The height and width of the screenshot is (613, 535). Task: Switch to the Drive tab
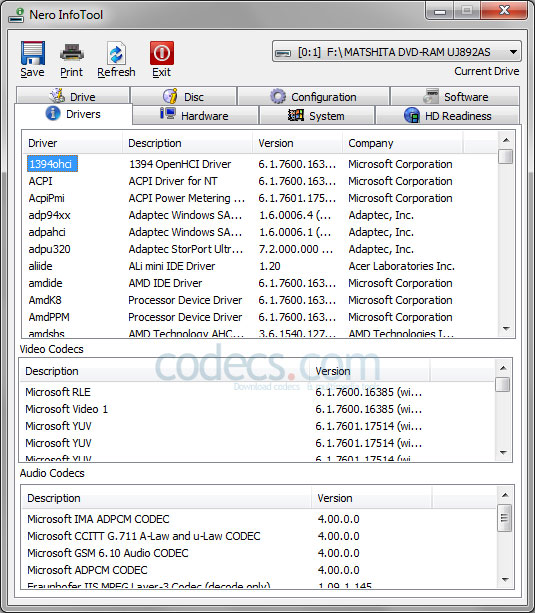(73, 96)
